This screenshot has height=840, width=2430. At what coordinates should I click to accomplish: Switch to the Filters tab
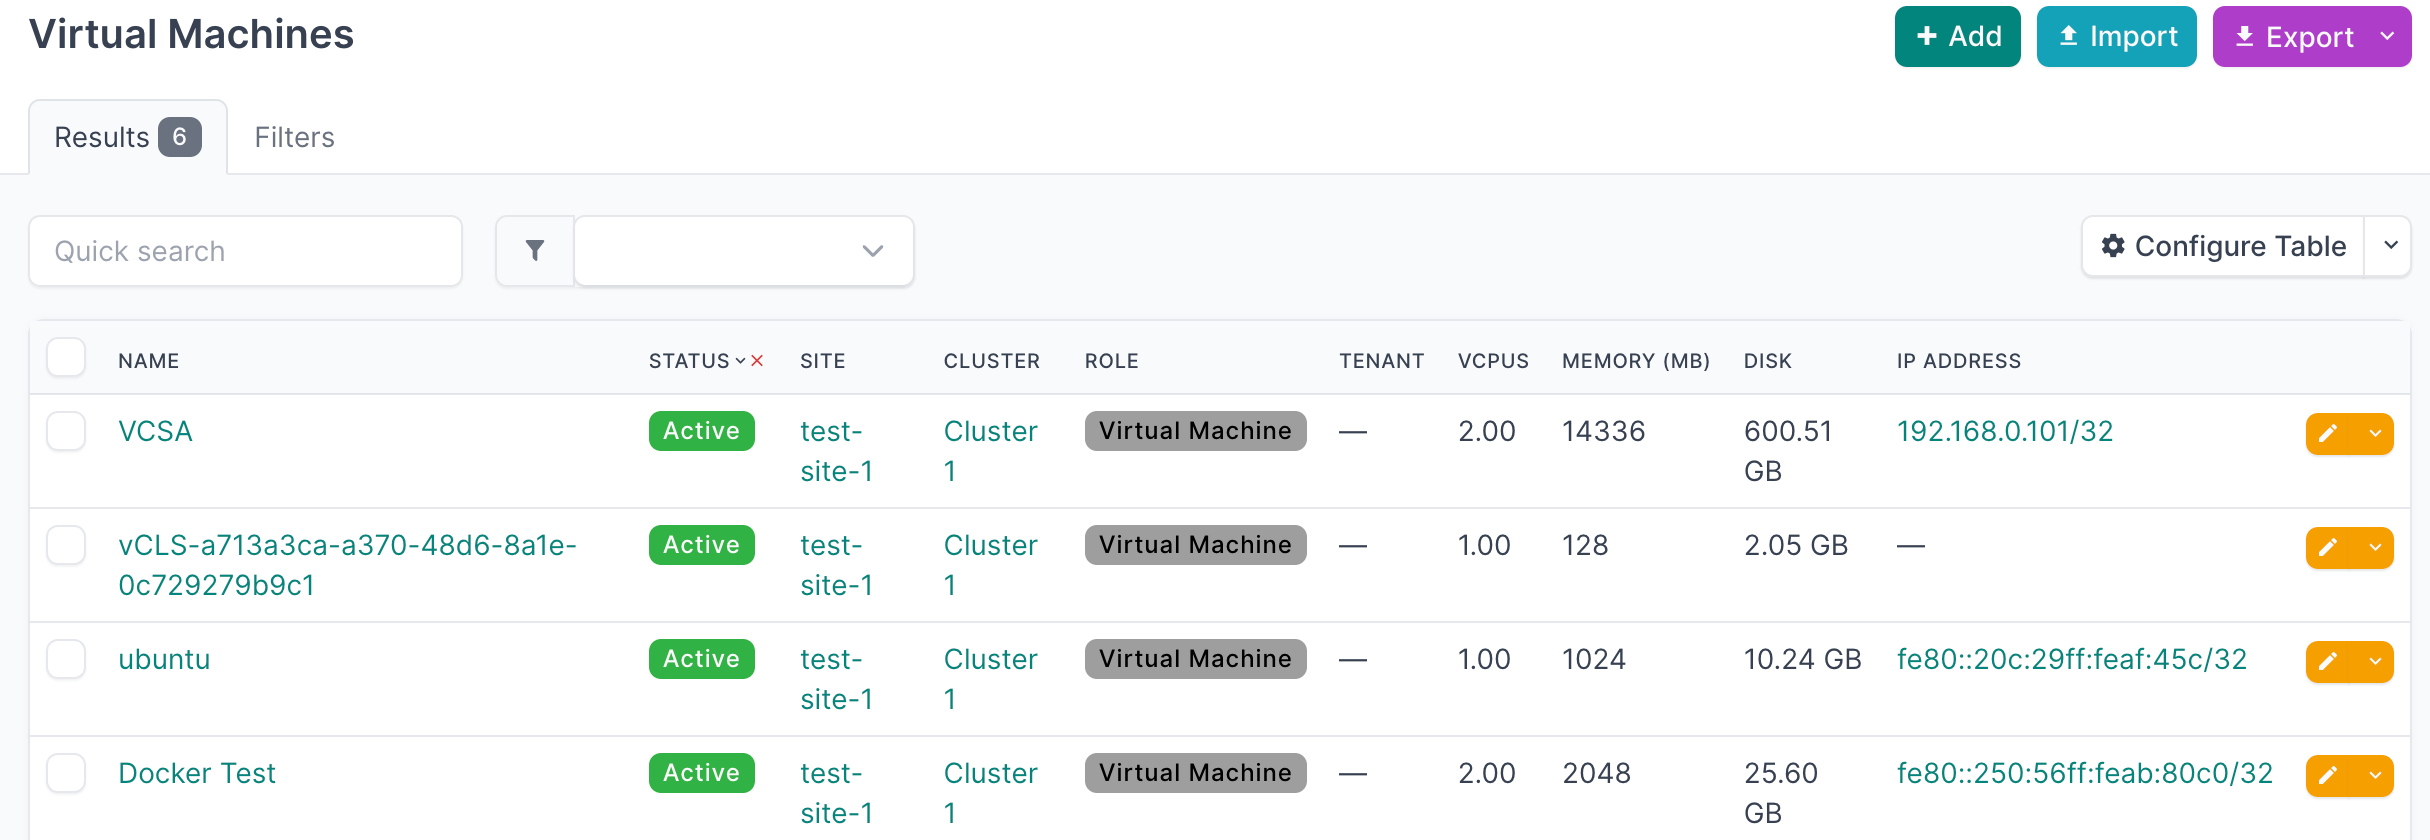pos(294,137)
